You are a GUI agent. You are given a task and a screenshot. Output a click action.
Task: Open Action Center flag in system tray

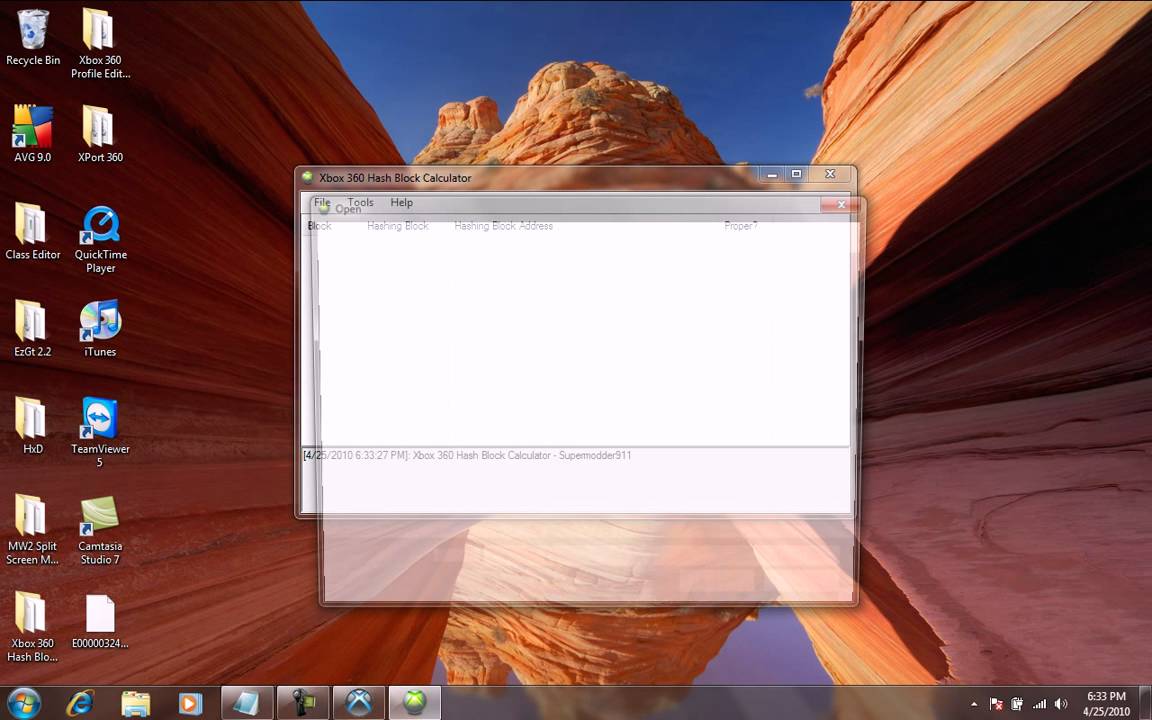pyautogui.click(x=996, y=704)
